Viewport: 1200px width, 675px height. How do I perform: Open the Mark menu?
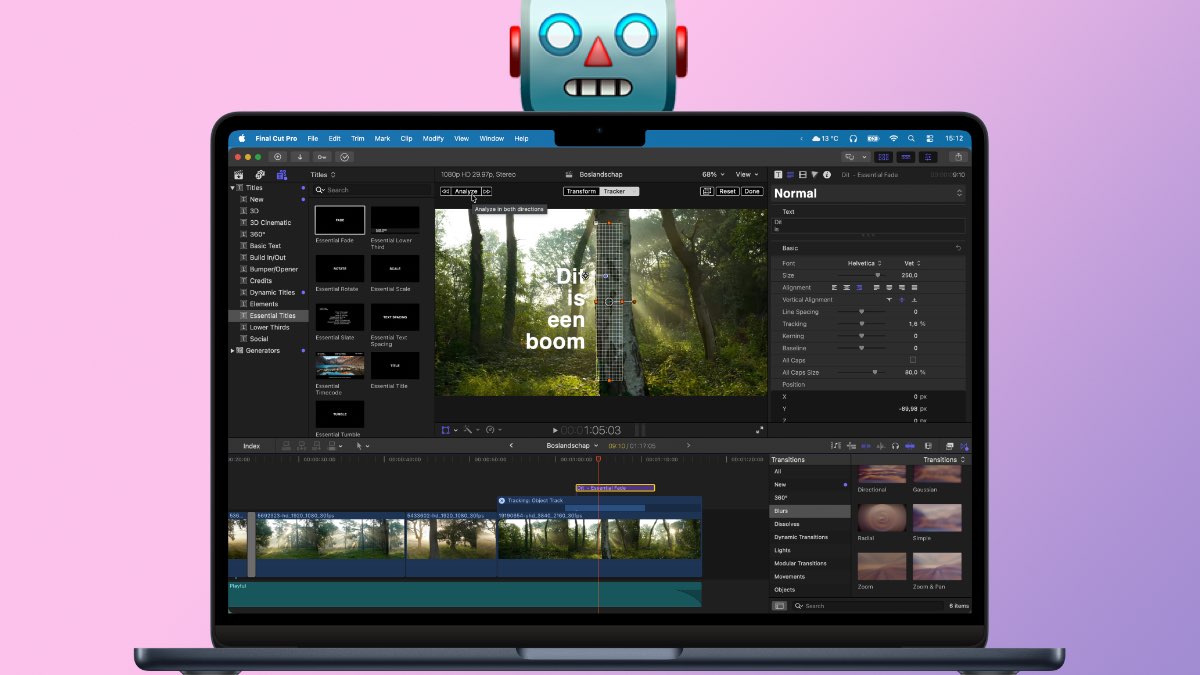pyautogui.click(x=383, y=138)
